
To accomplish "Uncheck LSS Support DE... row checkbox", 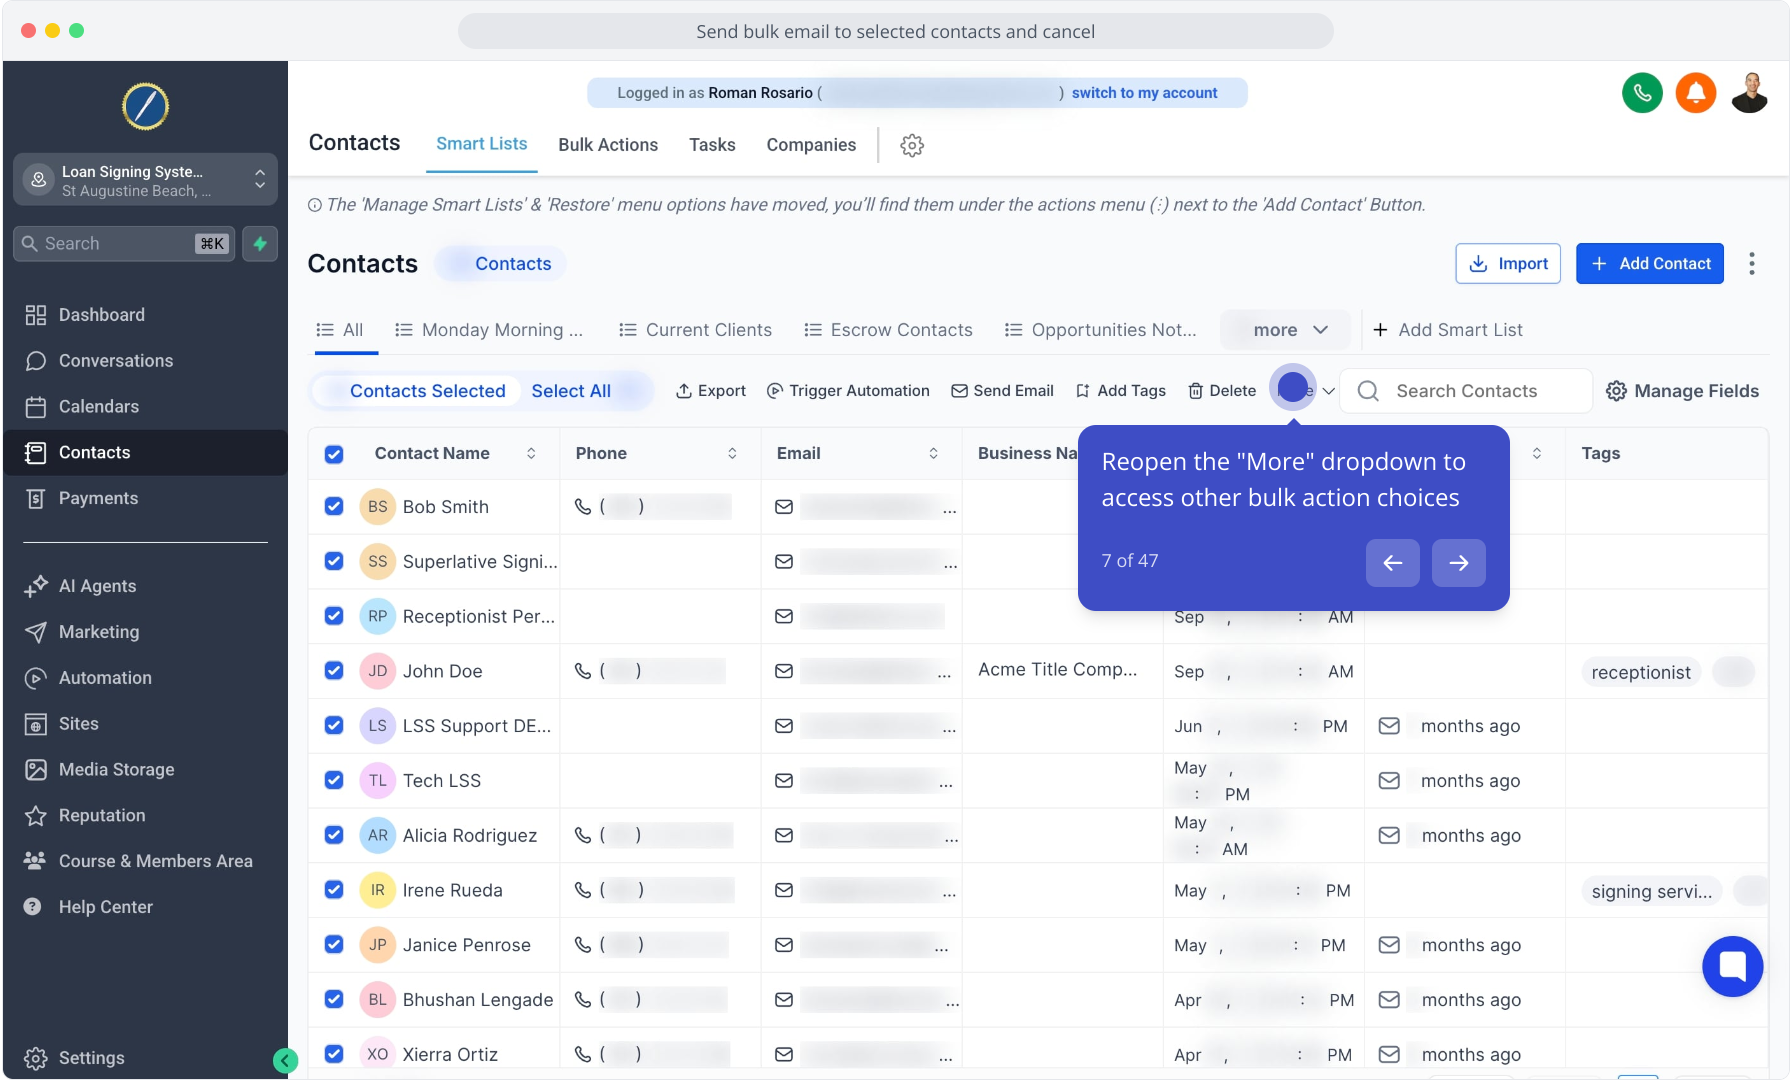I will (334, 726).
